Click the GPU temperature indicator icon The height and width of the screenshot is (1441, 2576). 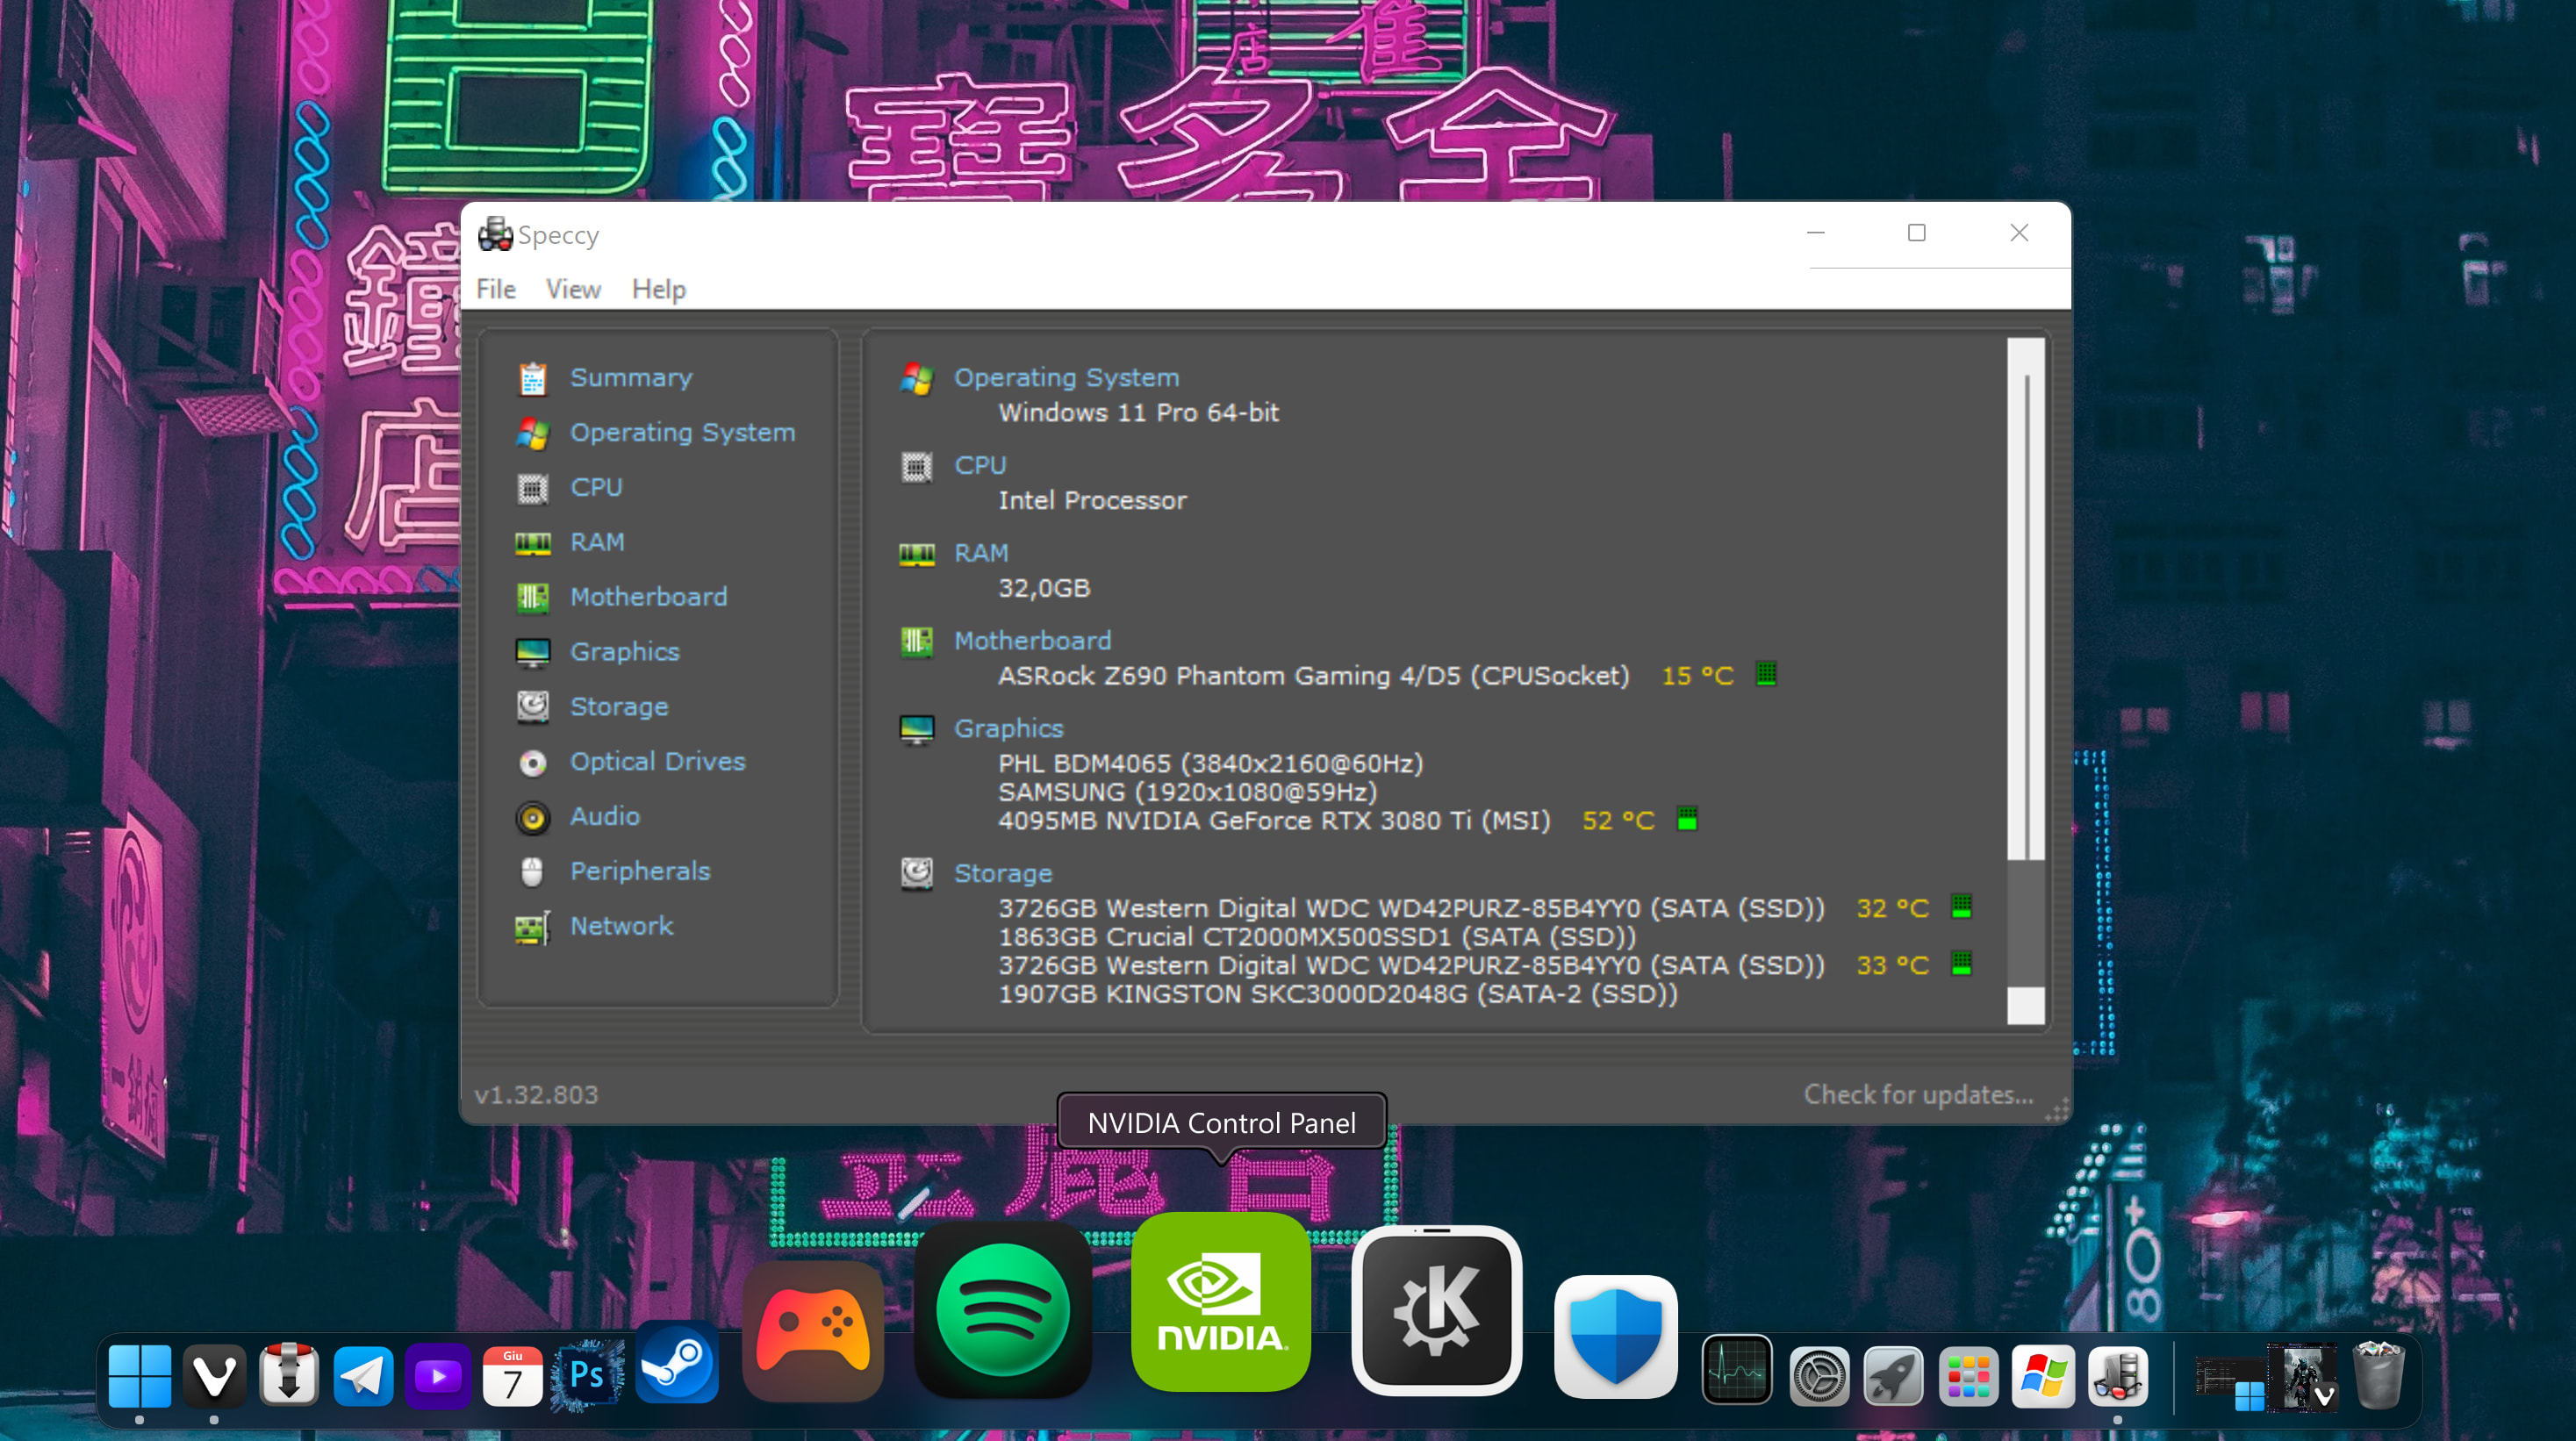click(1687, 820)
